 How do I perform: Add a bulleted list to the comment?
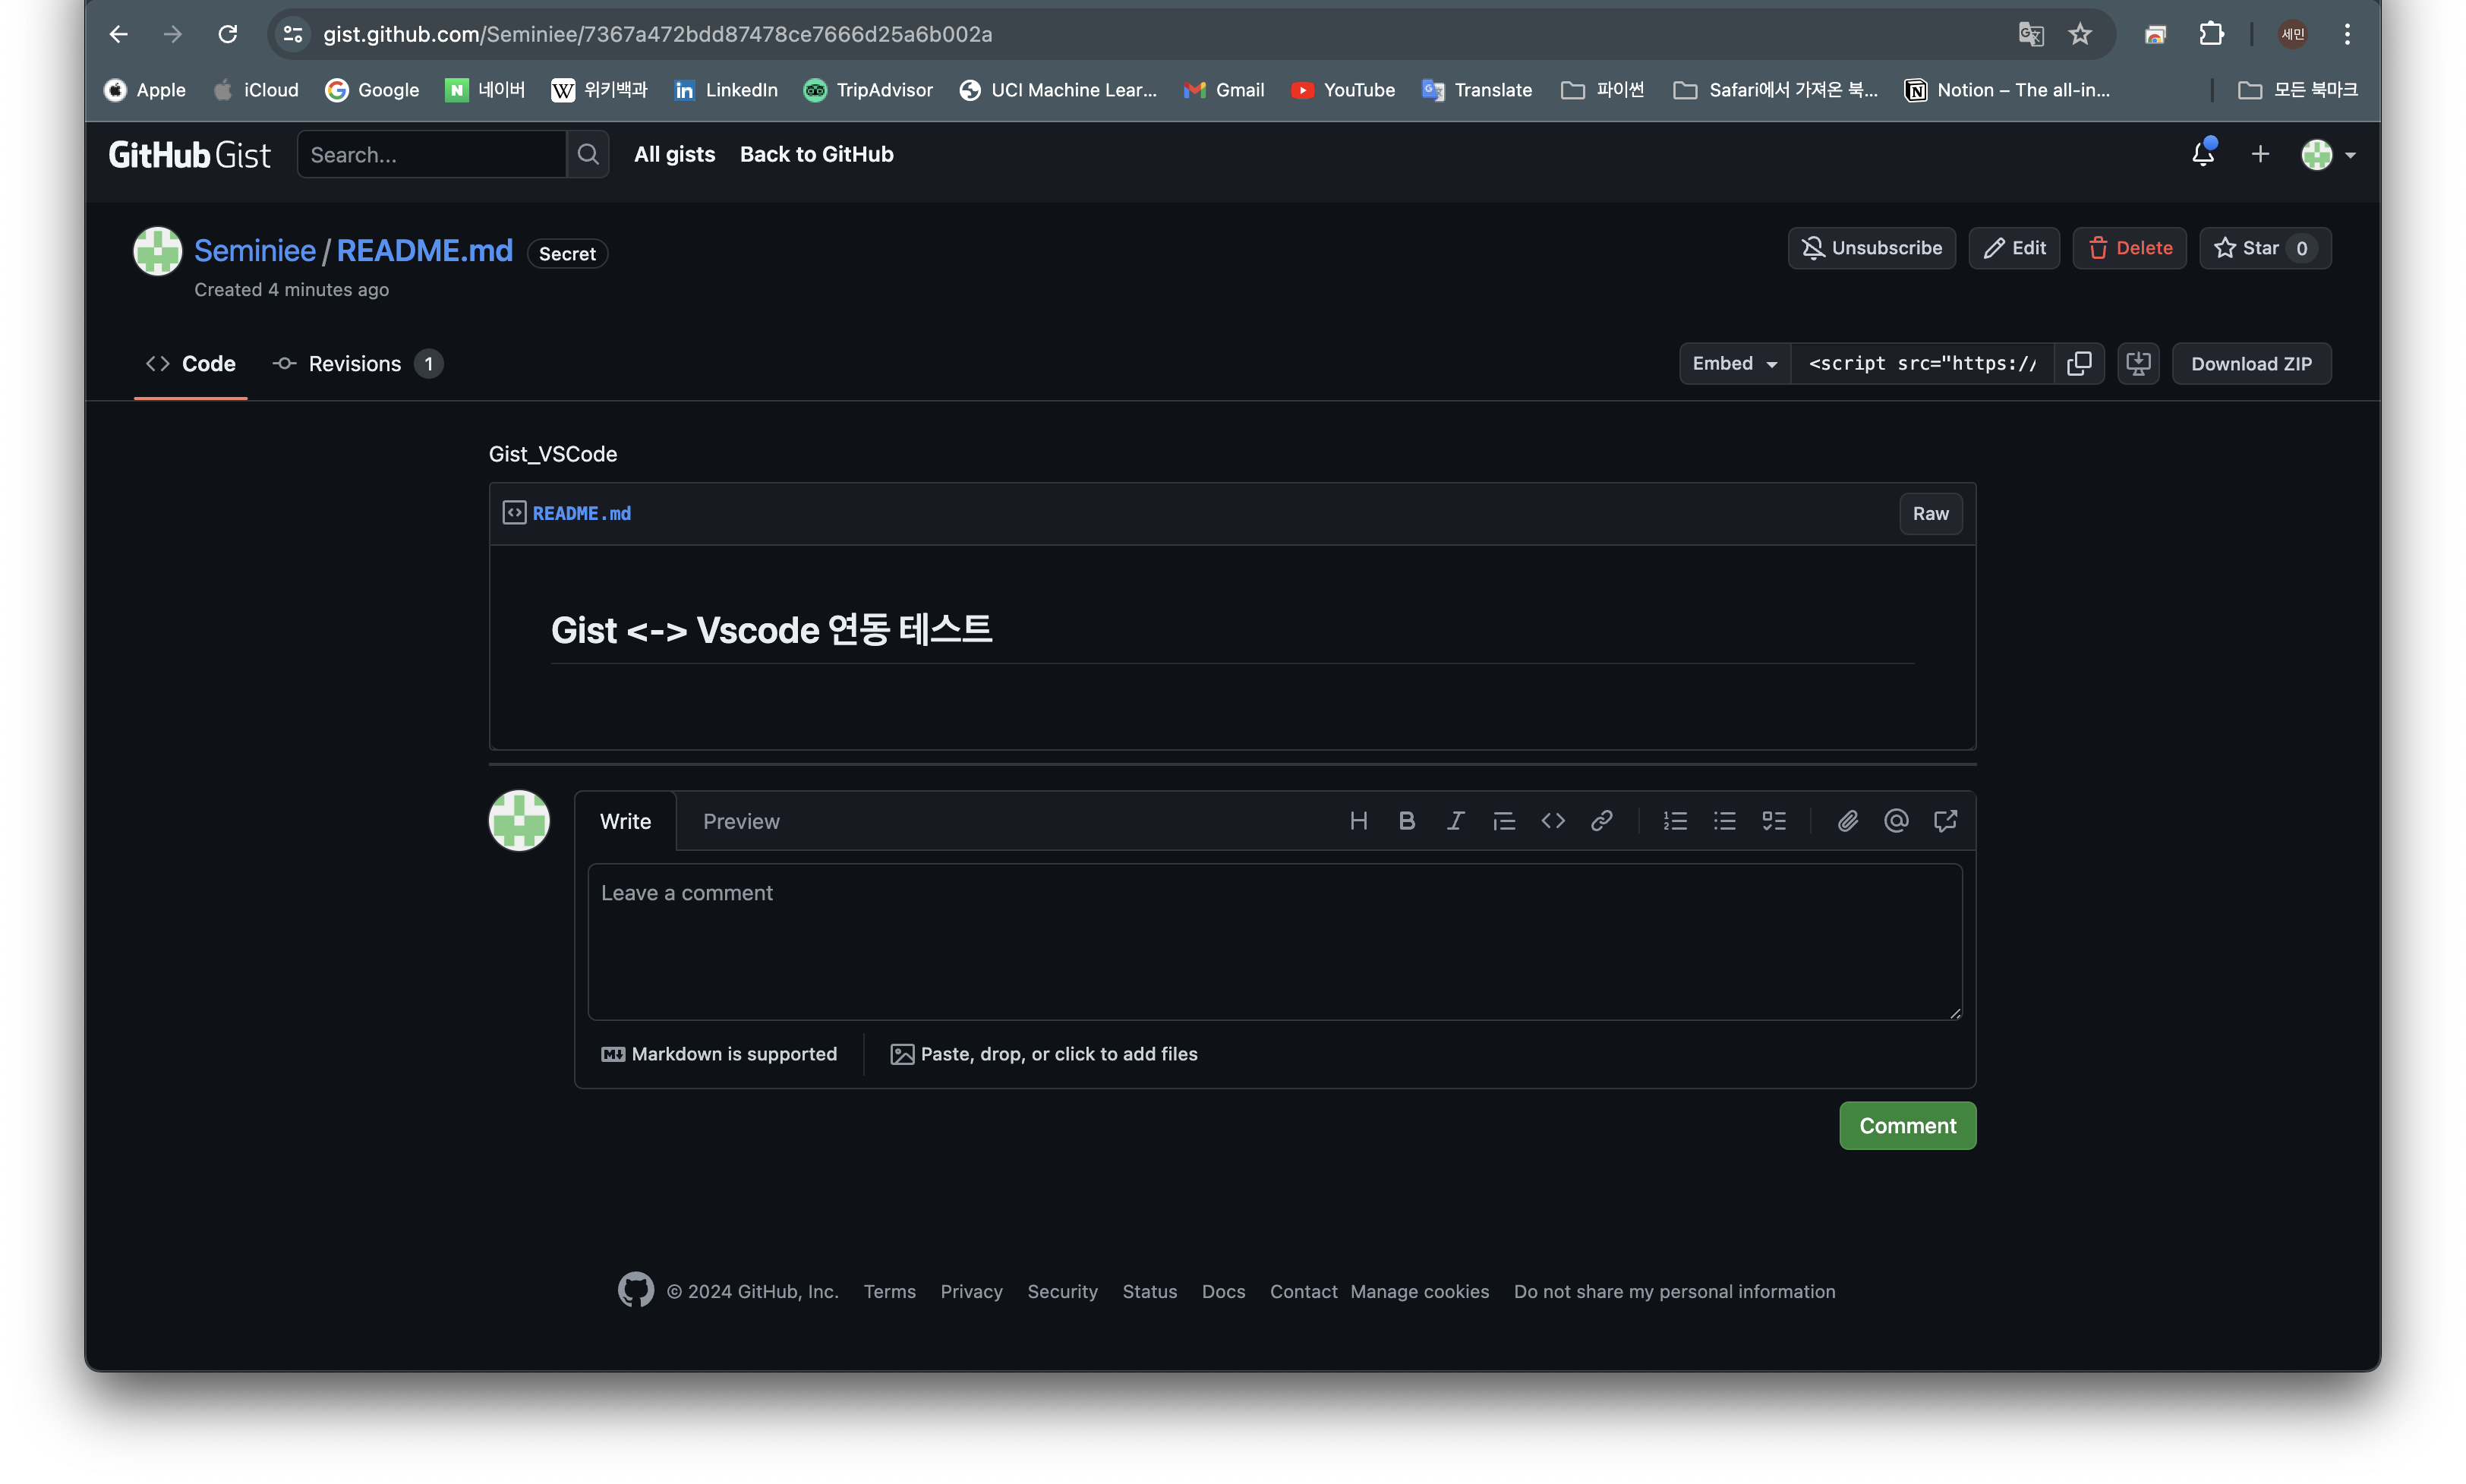point(1724,820)
